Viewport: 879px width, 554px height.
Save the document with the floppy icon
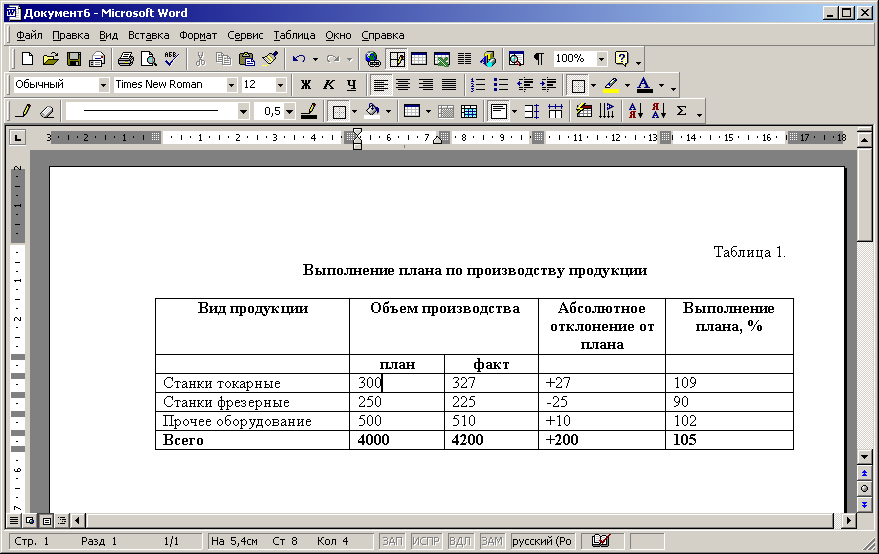73,58
